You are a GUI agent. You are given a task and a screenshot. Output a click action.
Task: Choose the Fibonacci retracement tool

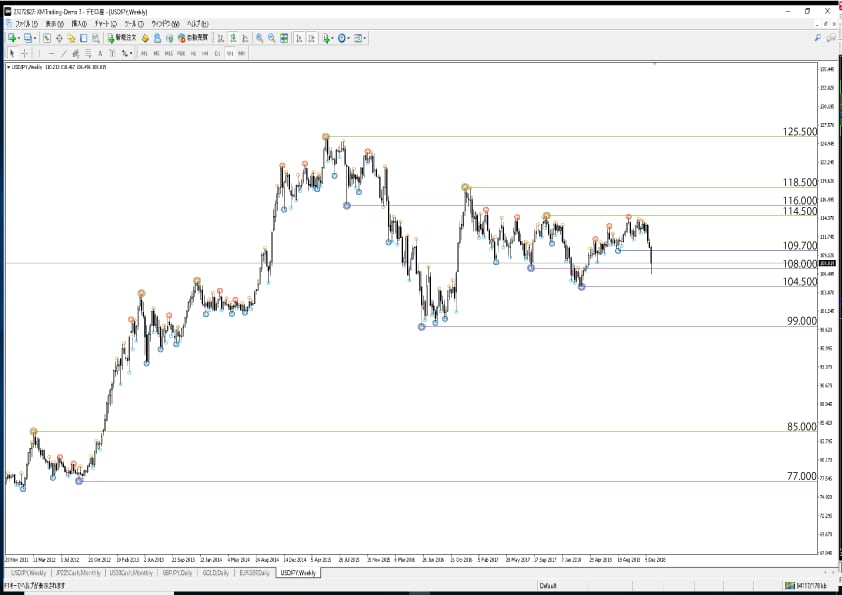pos(88,53)
